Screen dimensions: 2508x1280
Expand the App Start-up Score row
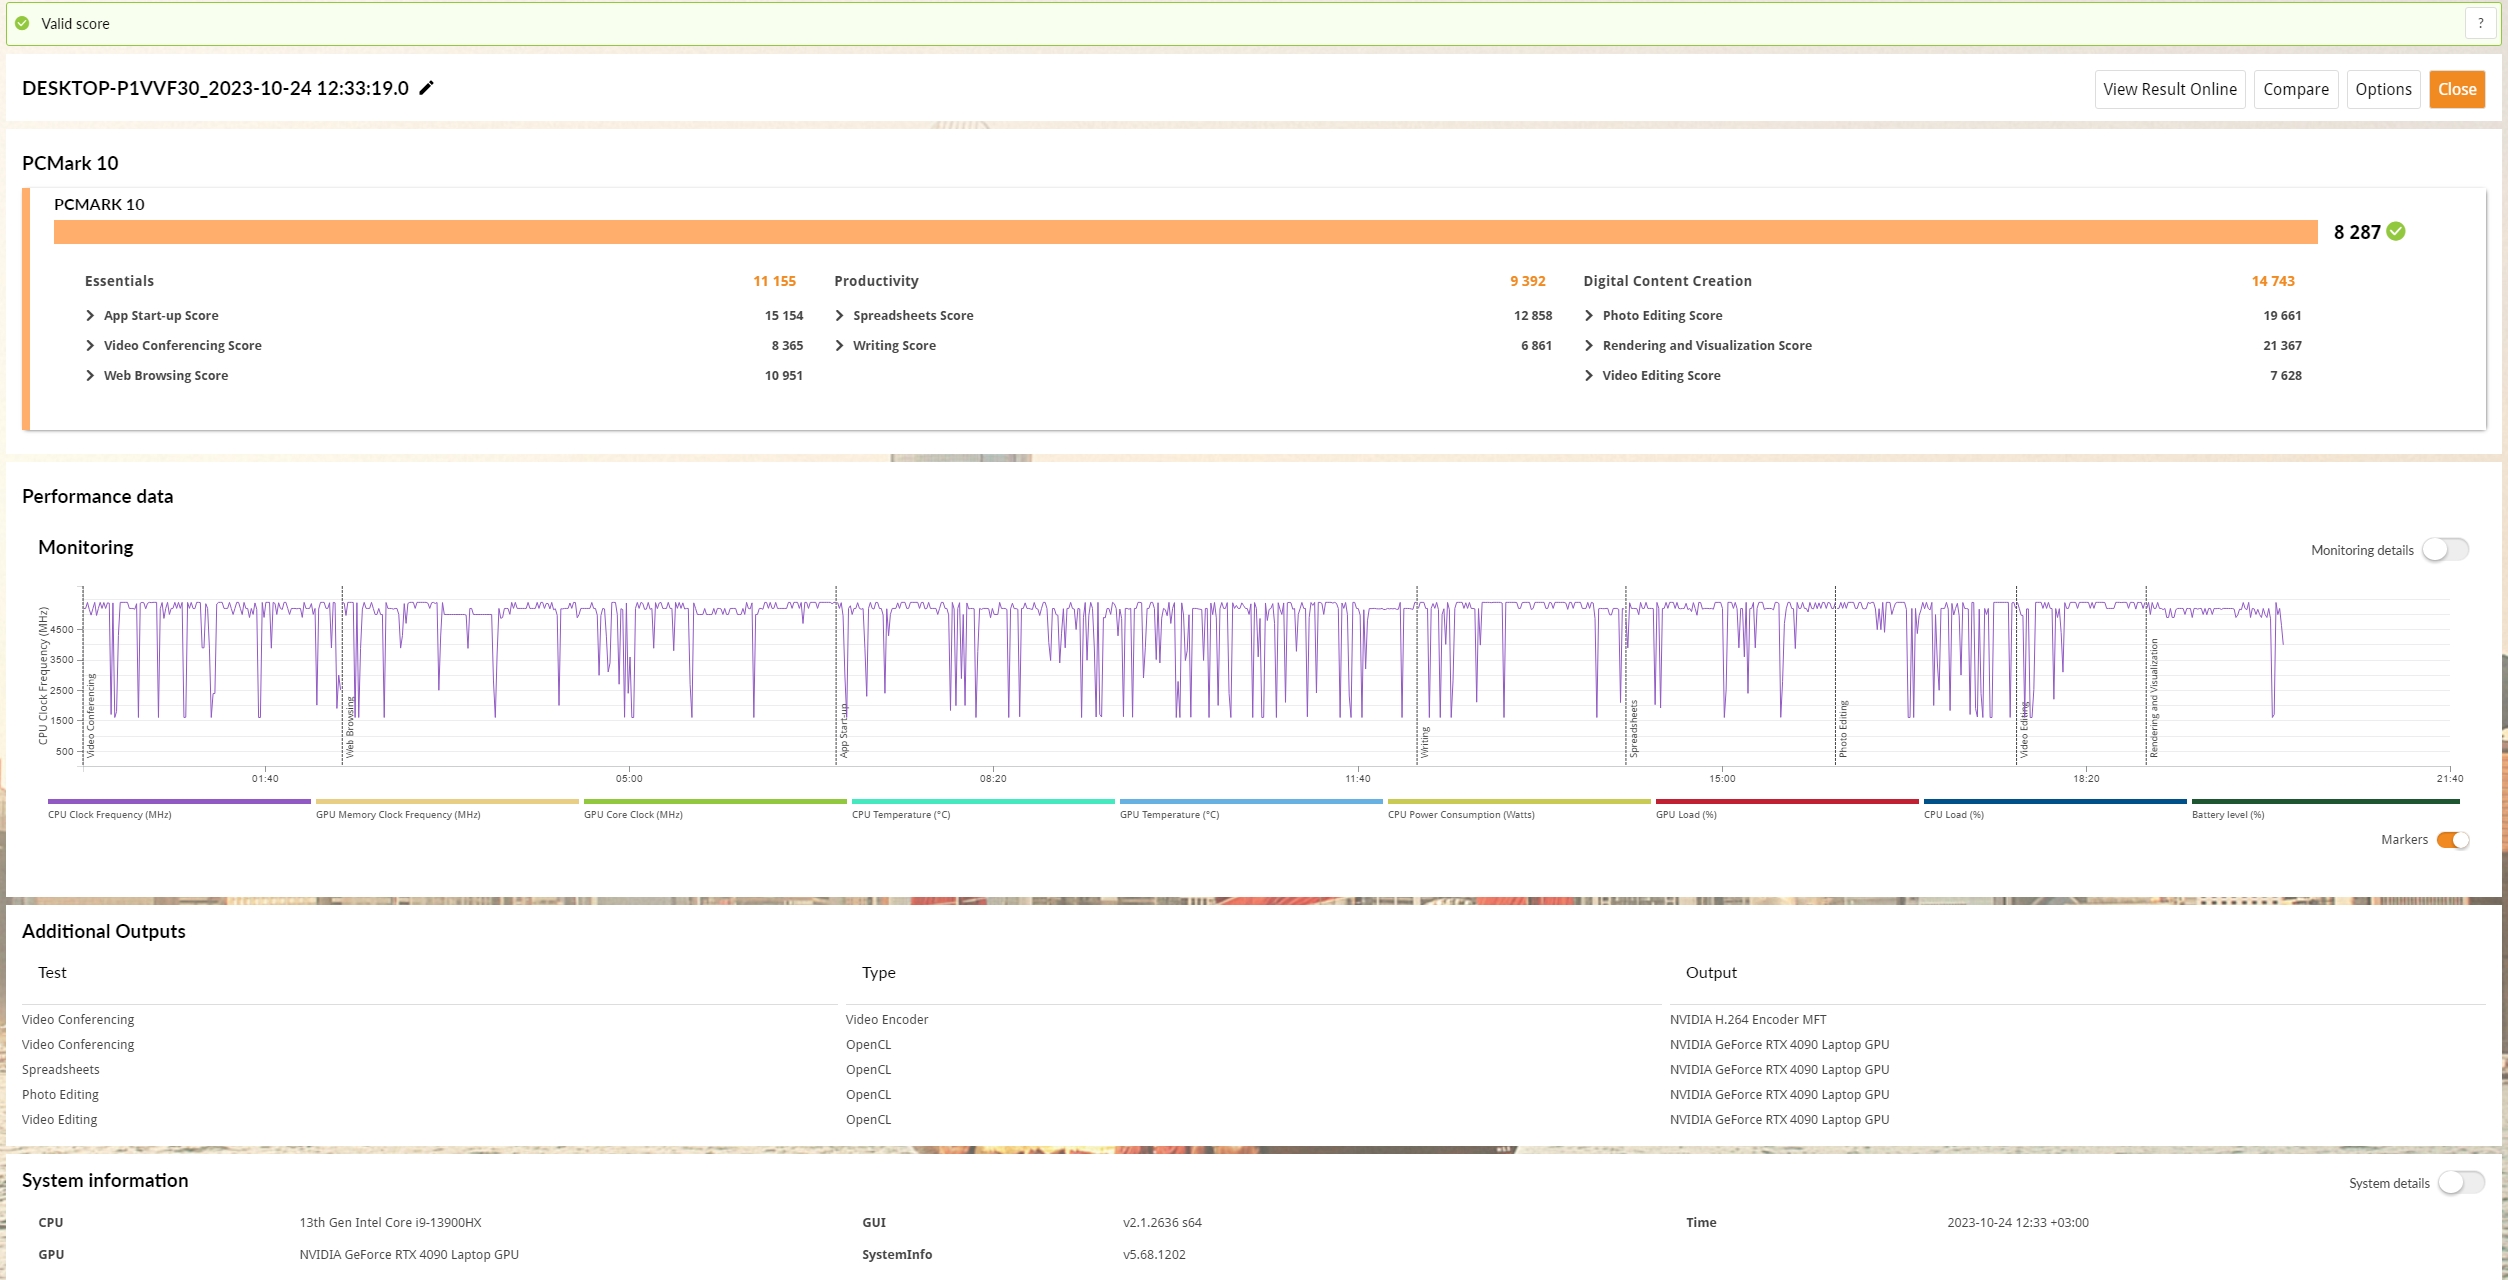point(91,315)
